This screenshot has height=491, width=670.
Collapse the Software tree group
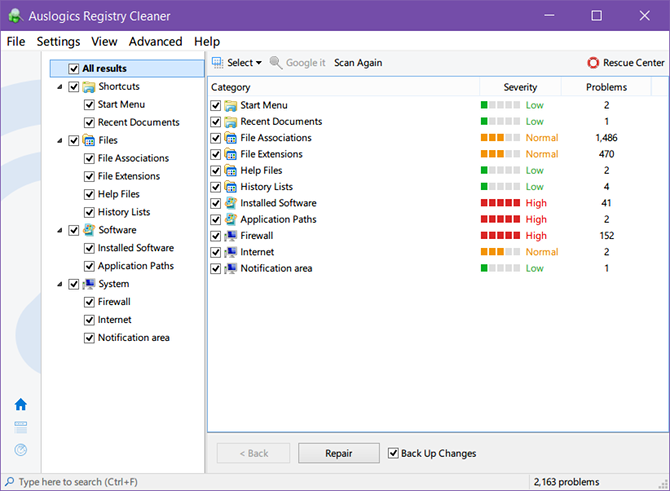60,230
